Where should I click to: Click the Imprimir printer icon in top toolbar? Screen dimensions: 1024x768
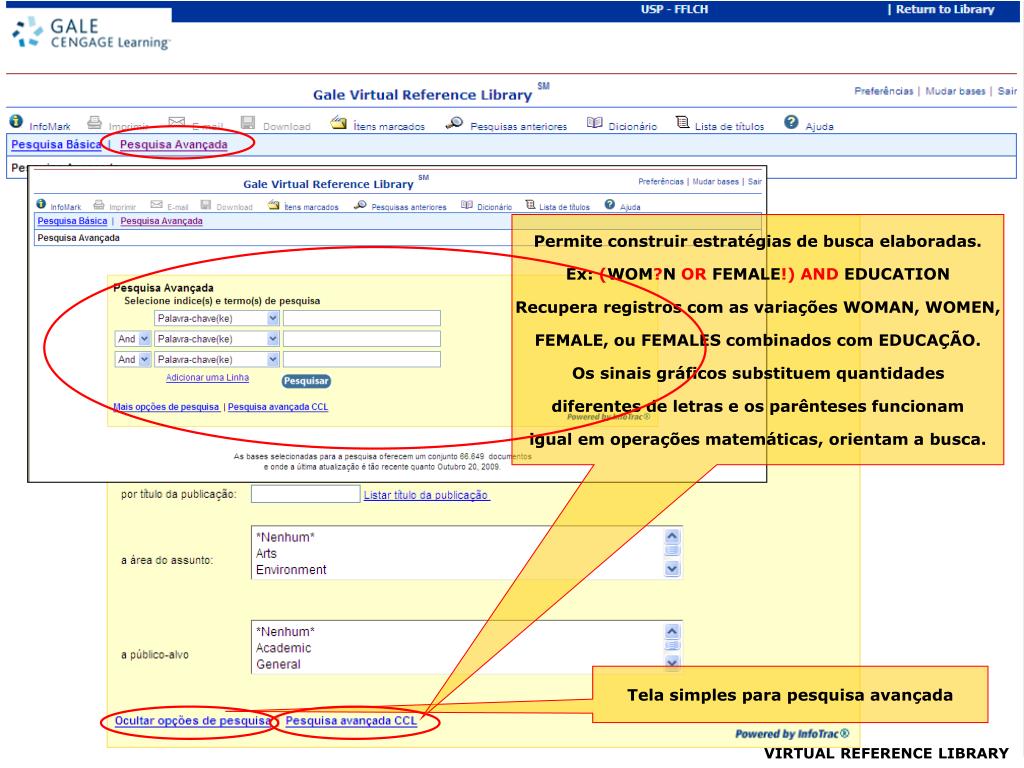click(95, 122)
